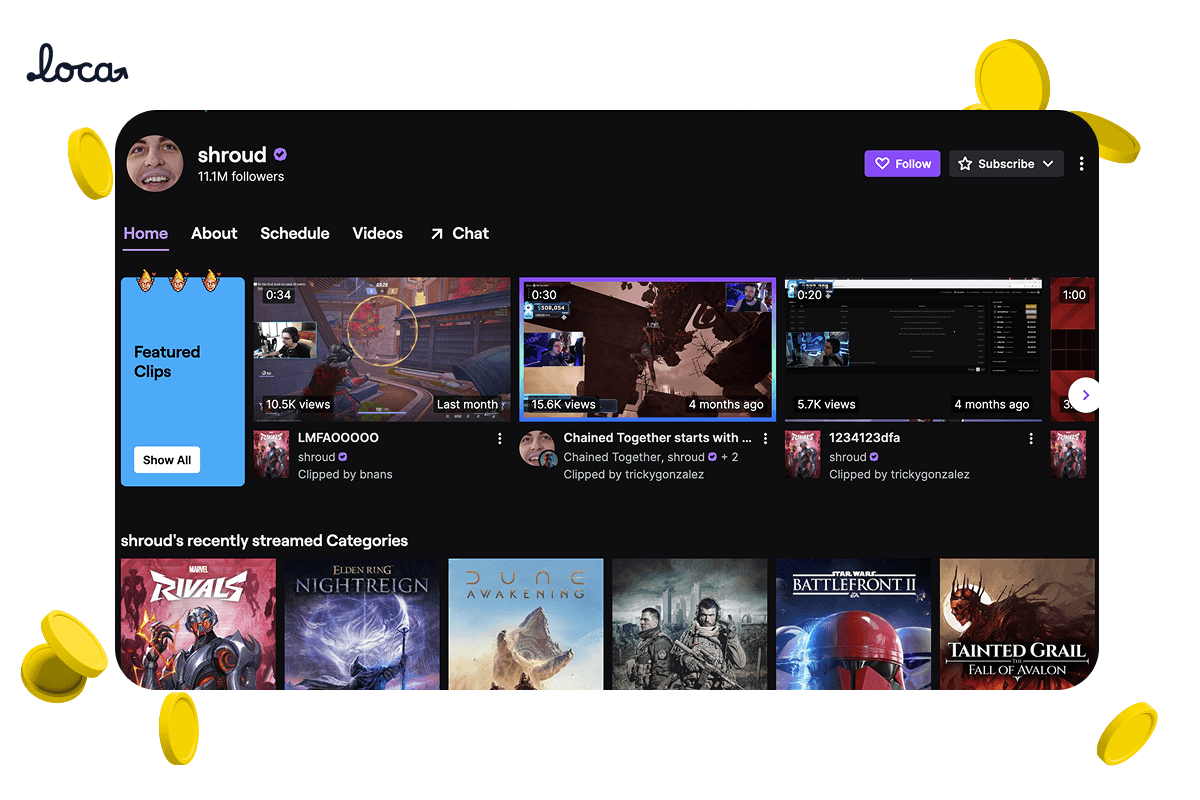Viewport: 1200px width, 800px height.
Task: Play the Chained Together clip thumbnail
Action: 647,349
